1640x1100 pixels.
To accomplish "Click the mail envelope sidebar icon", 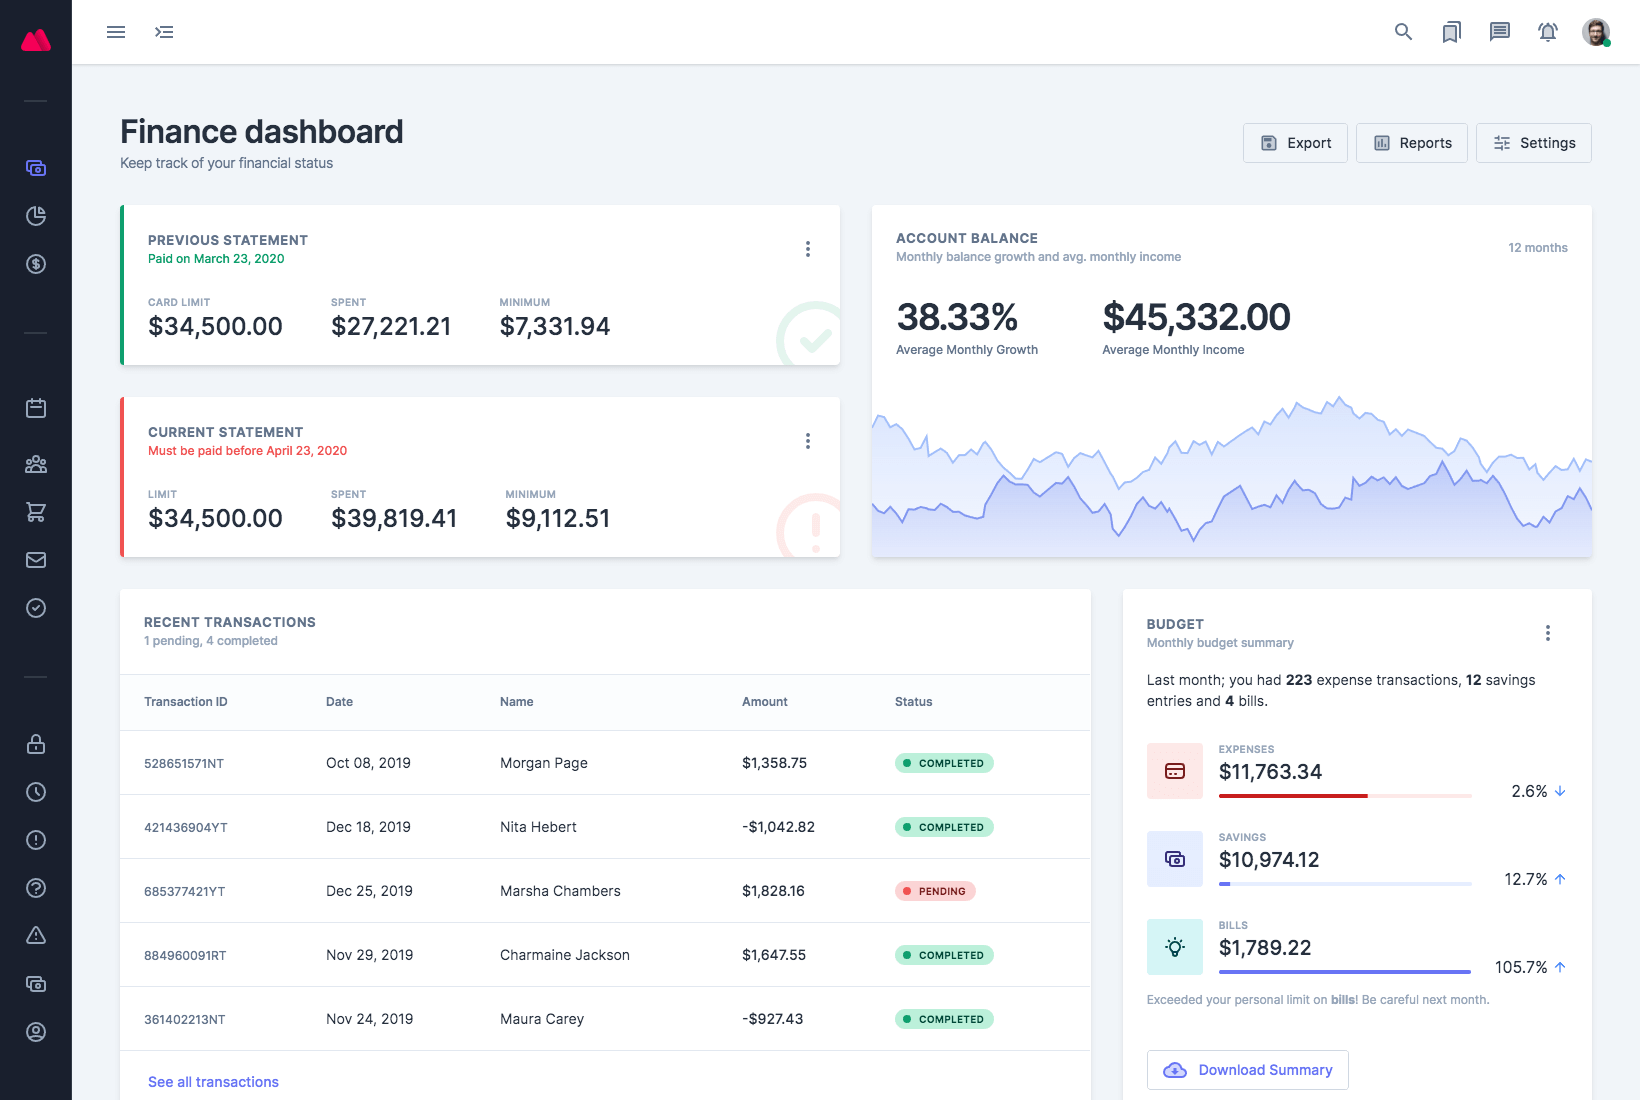I will coord(36,560).
